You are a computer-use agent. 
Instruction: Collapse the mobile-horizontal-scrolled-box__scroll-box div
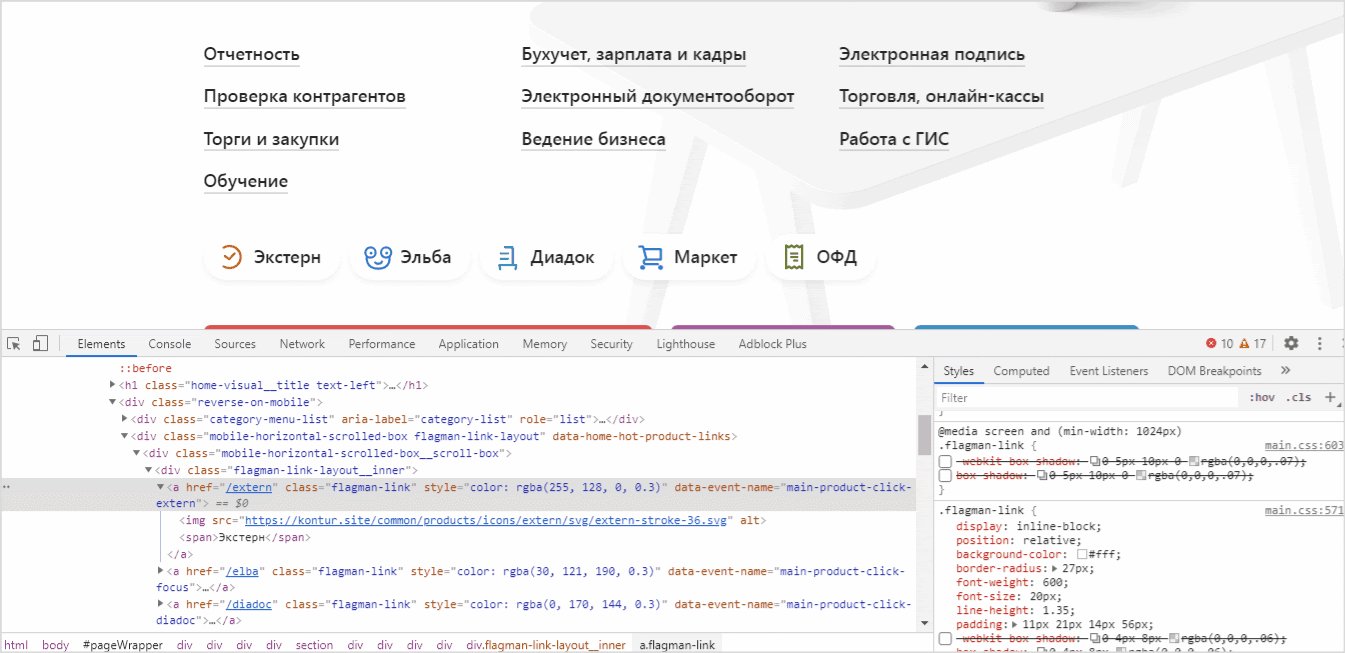(x=137, y=453)
